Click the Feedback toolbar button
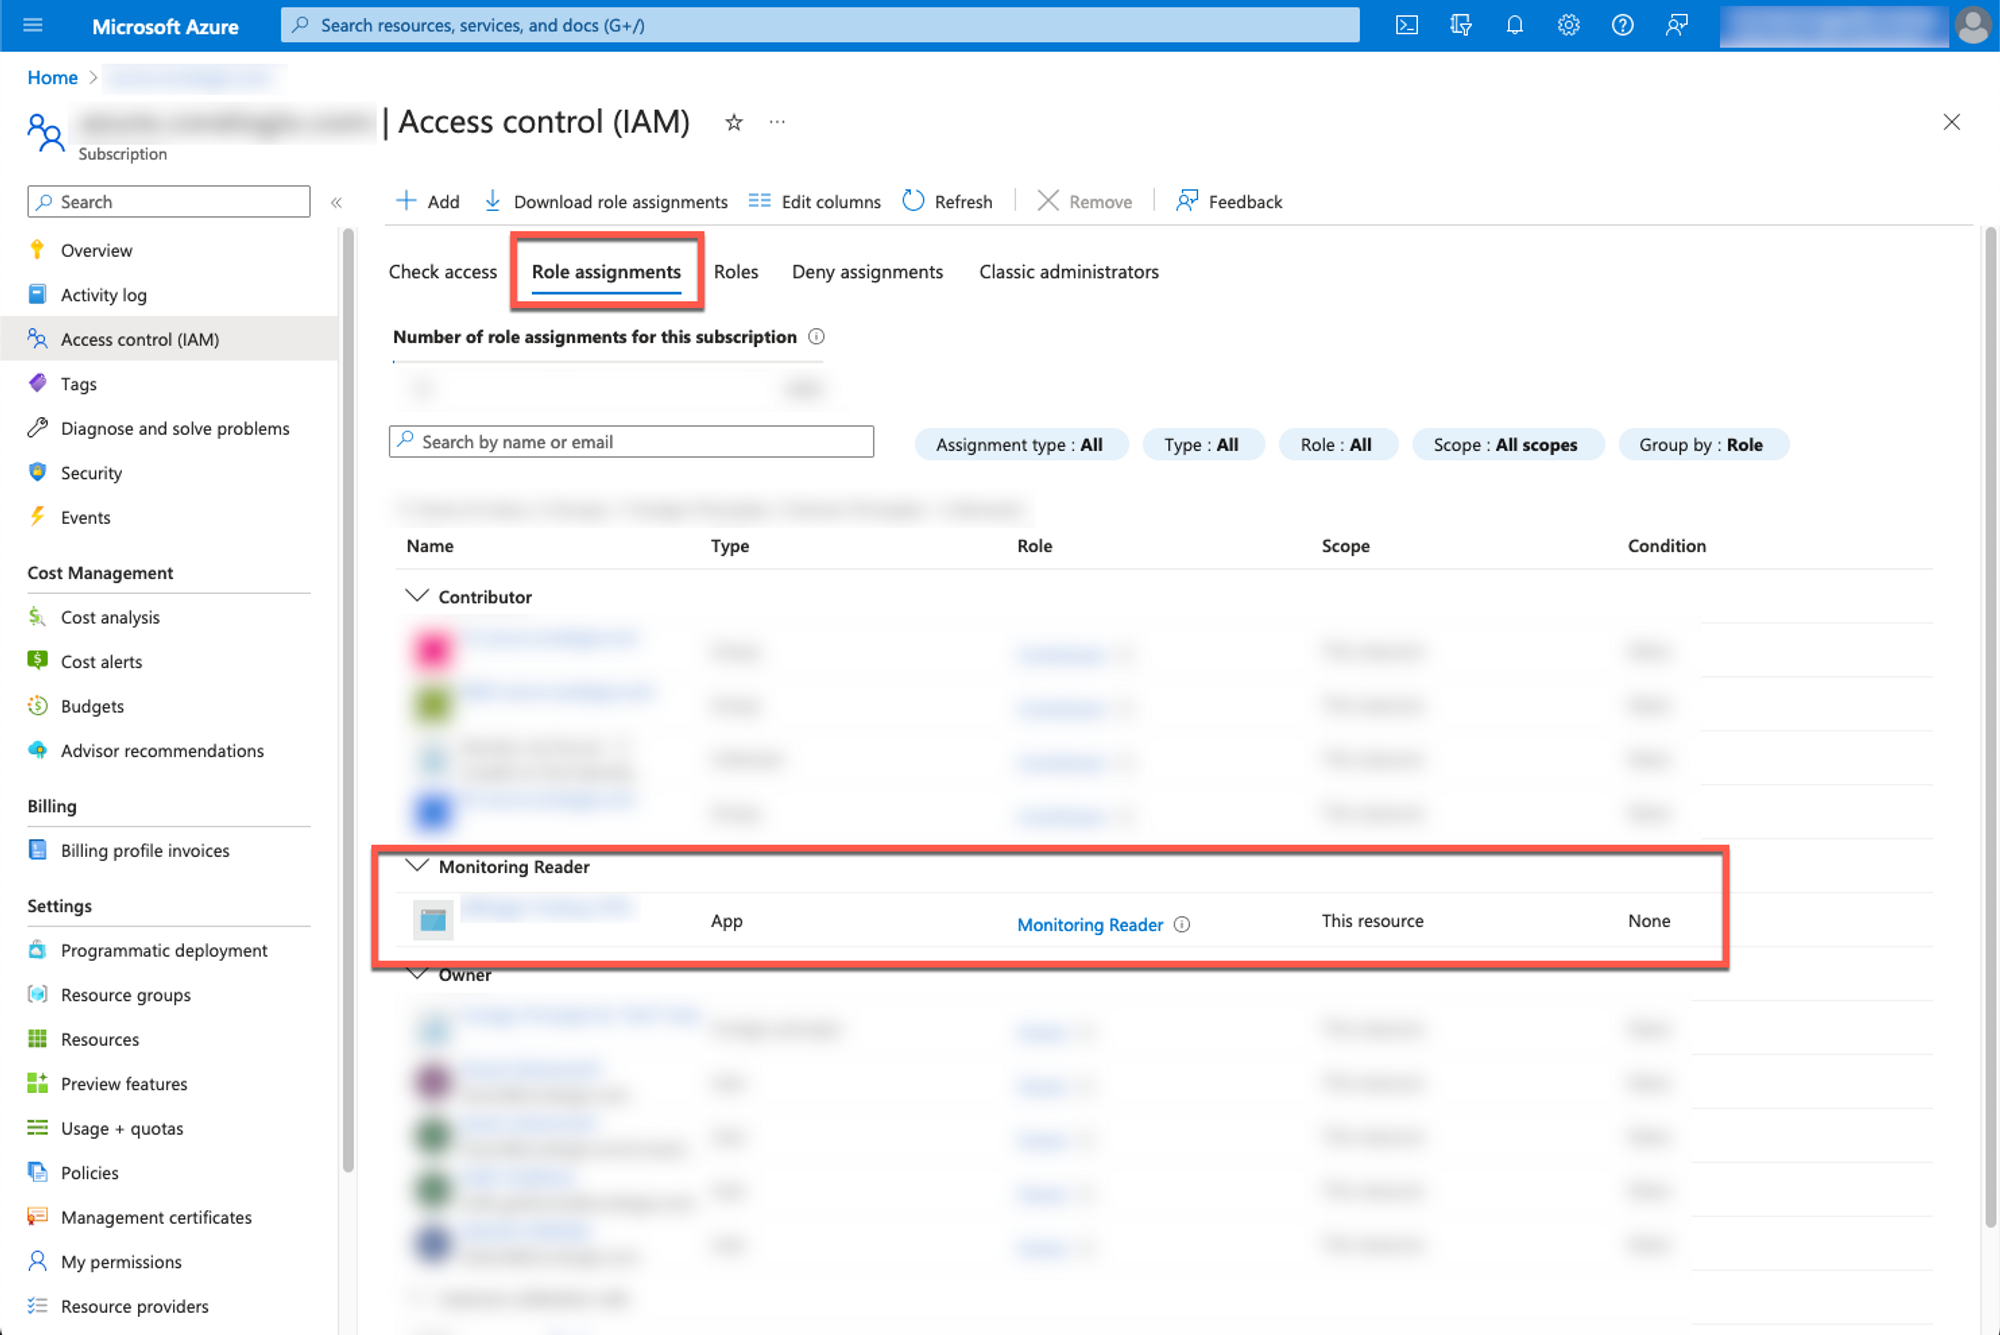This screenshot has height=1335, width=2000. pos(1229,201)
